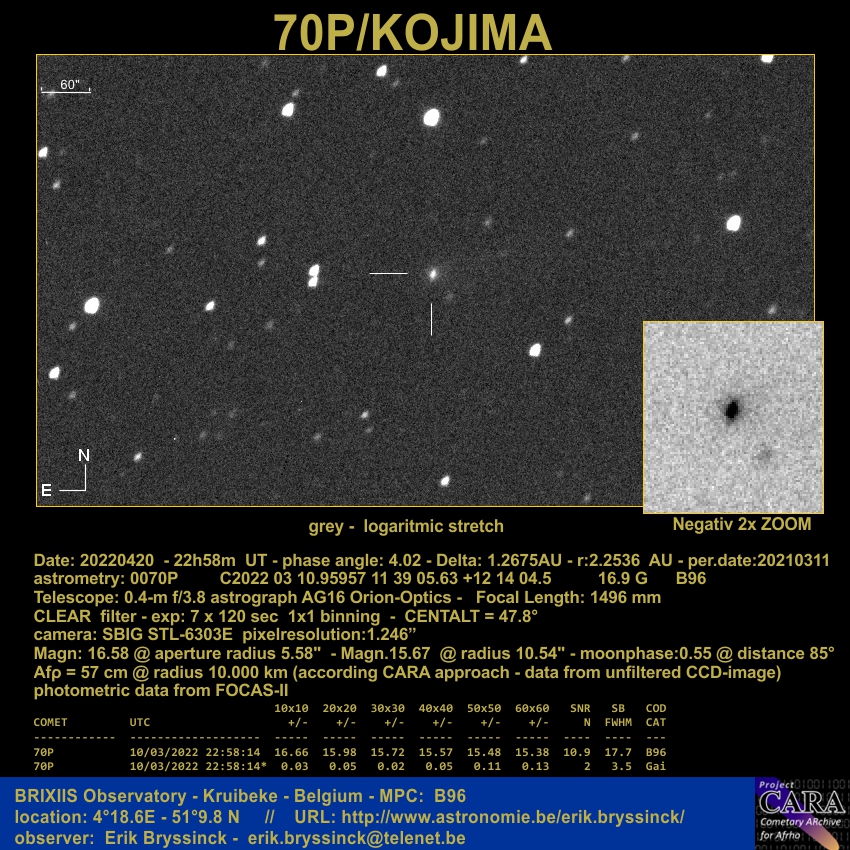Image resolution: width=850 pixels, height=850 pixels.
Task: Click the 10x10 column header
Action: click(291, 709)
